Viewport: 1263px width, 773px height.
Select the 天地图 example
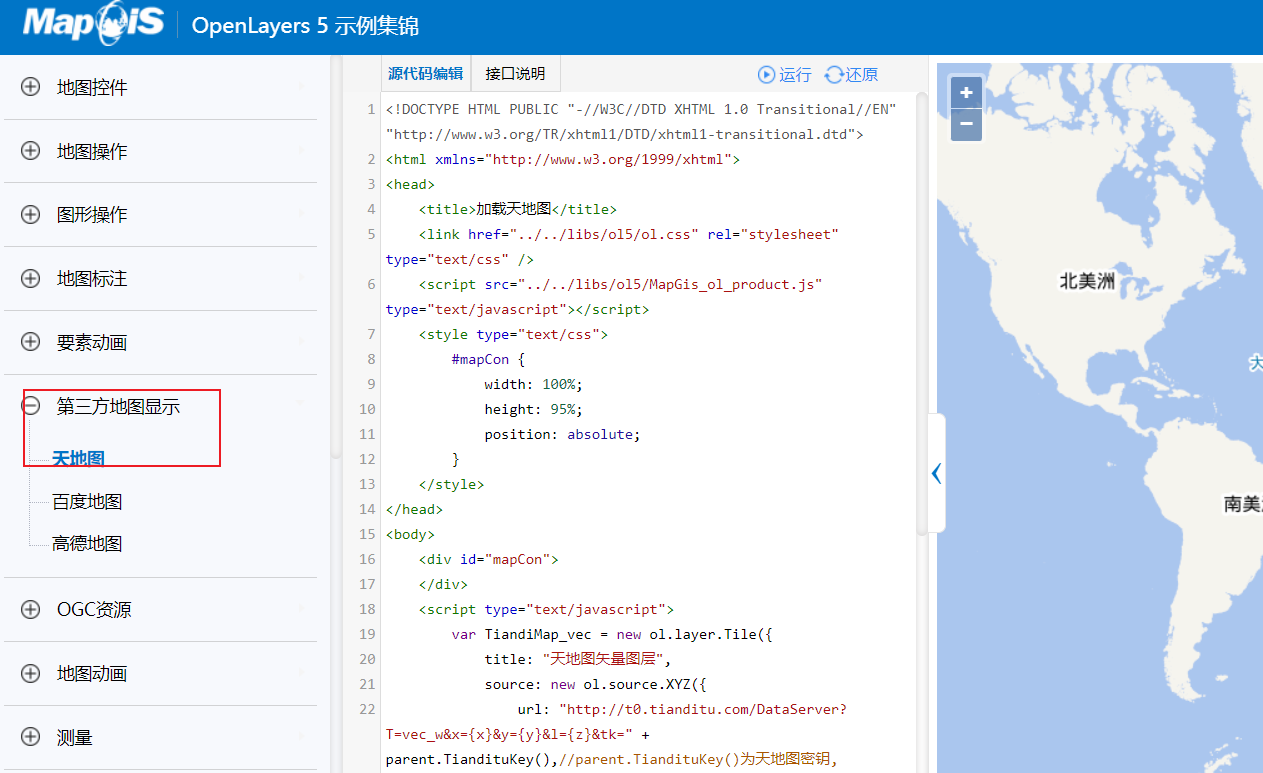(79, 459)
